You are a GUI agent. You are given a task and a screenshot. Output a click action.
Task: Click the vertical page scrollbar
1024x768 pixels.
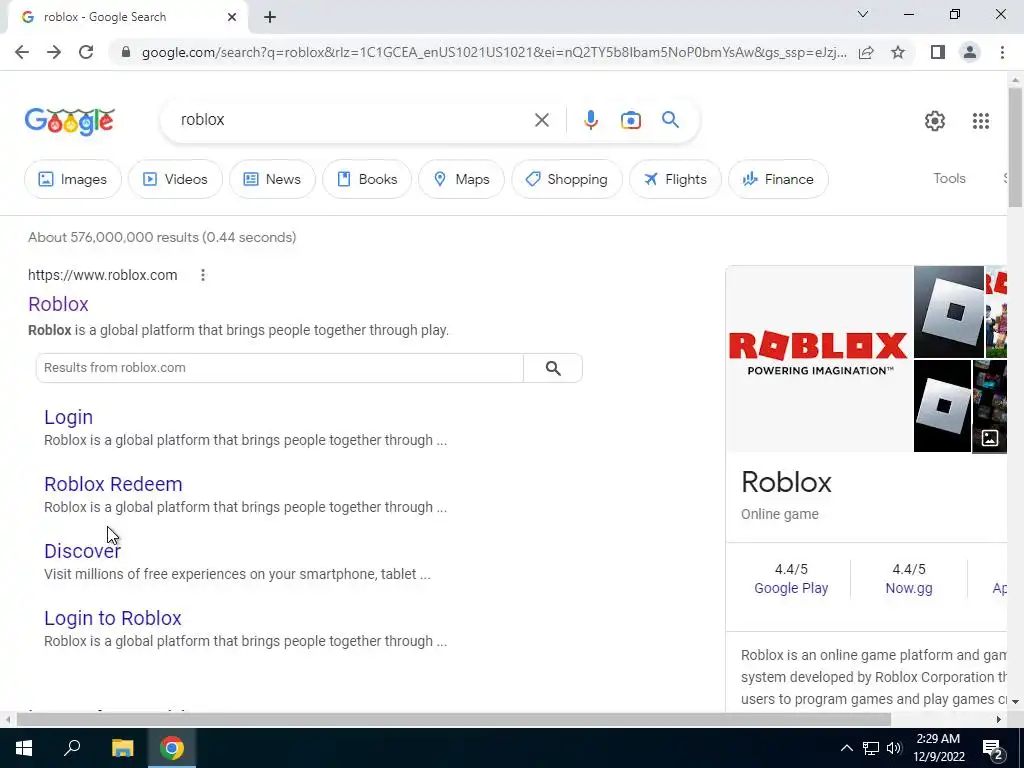point(1015,147)
